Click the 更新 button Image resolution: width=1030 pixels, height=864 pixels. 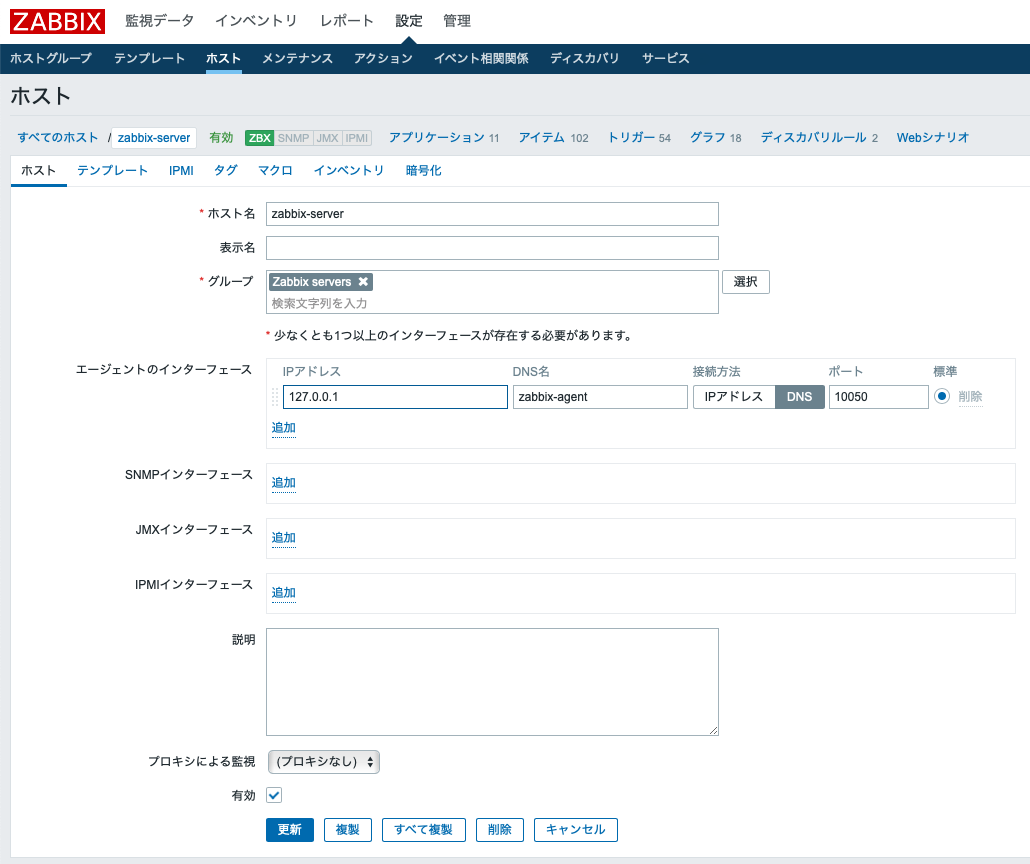[x=289, y=829]
